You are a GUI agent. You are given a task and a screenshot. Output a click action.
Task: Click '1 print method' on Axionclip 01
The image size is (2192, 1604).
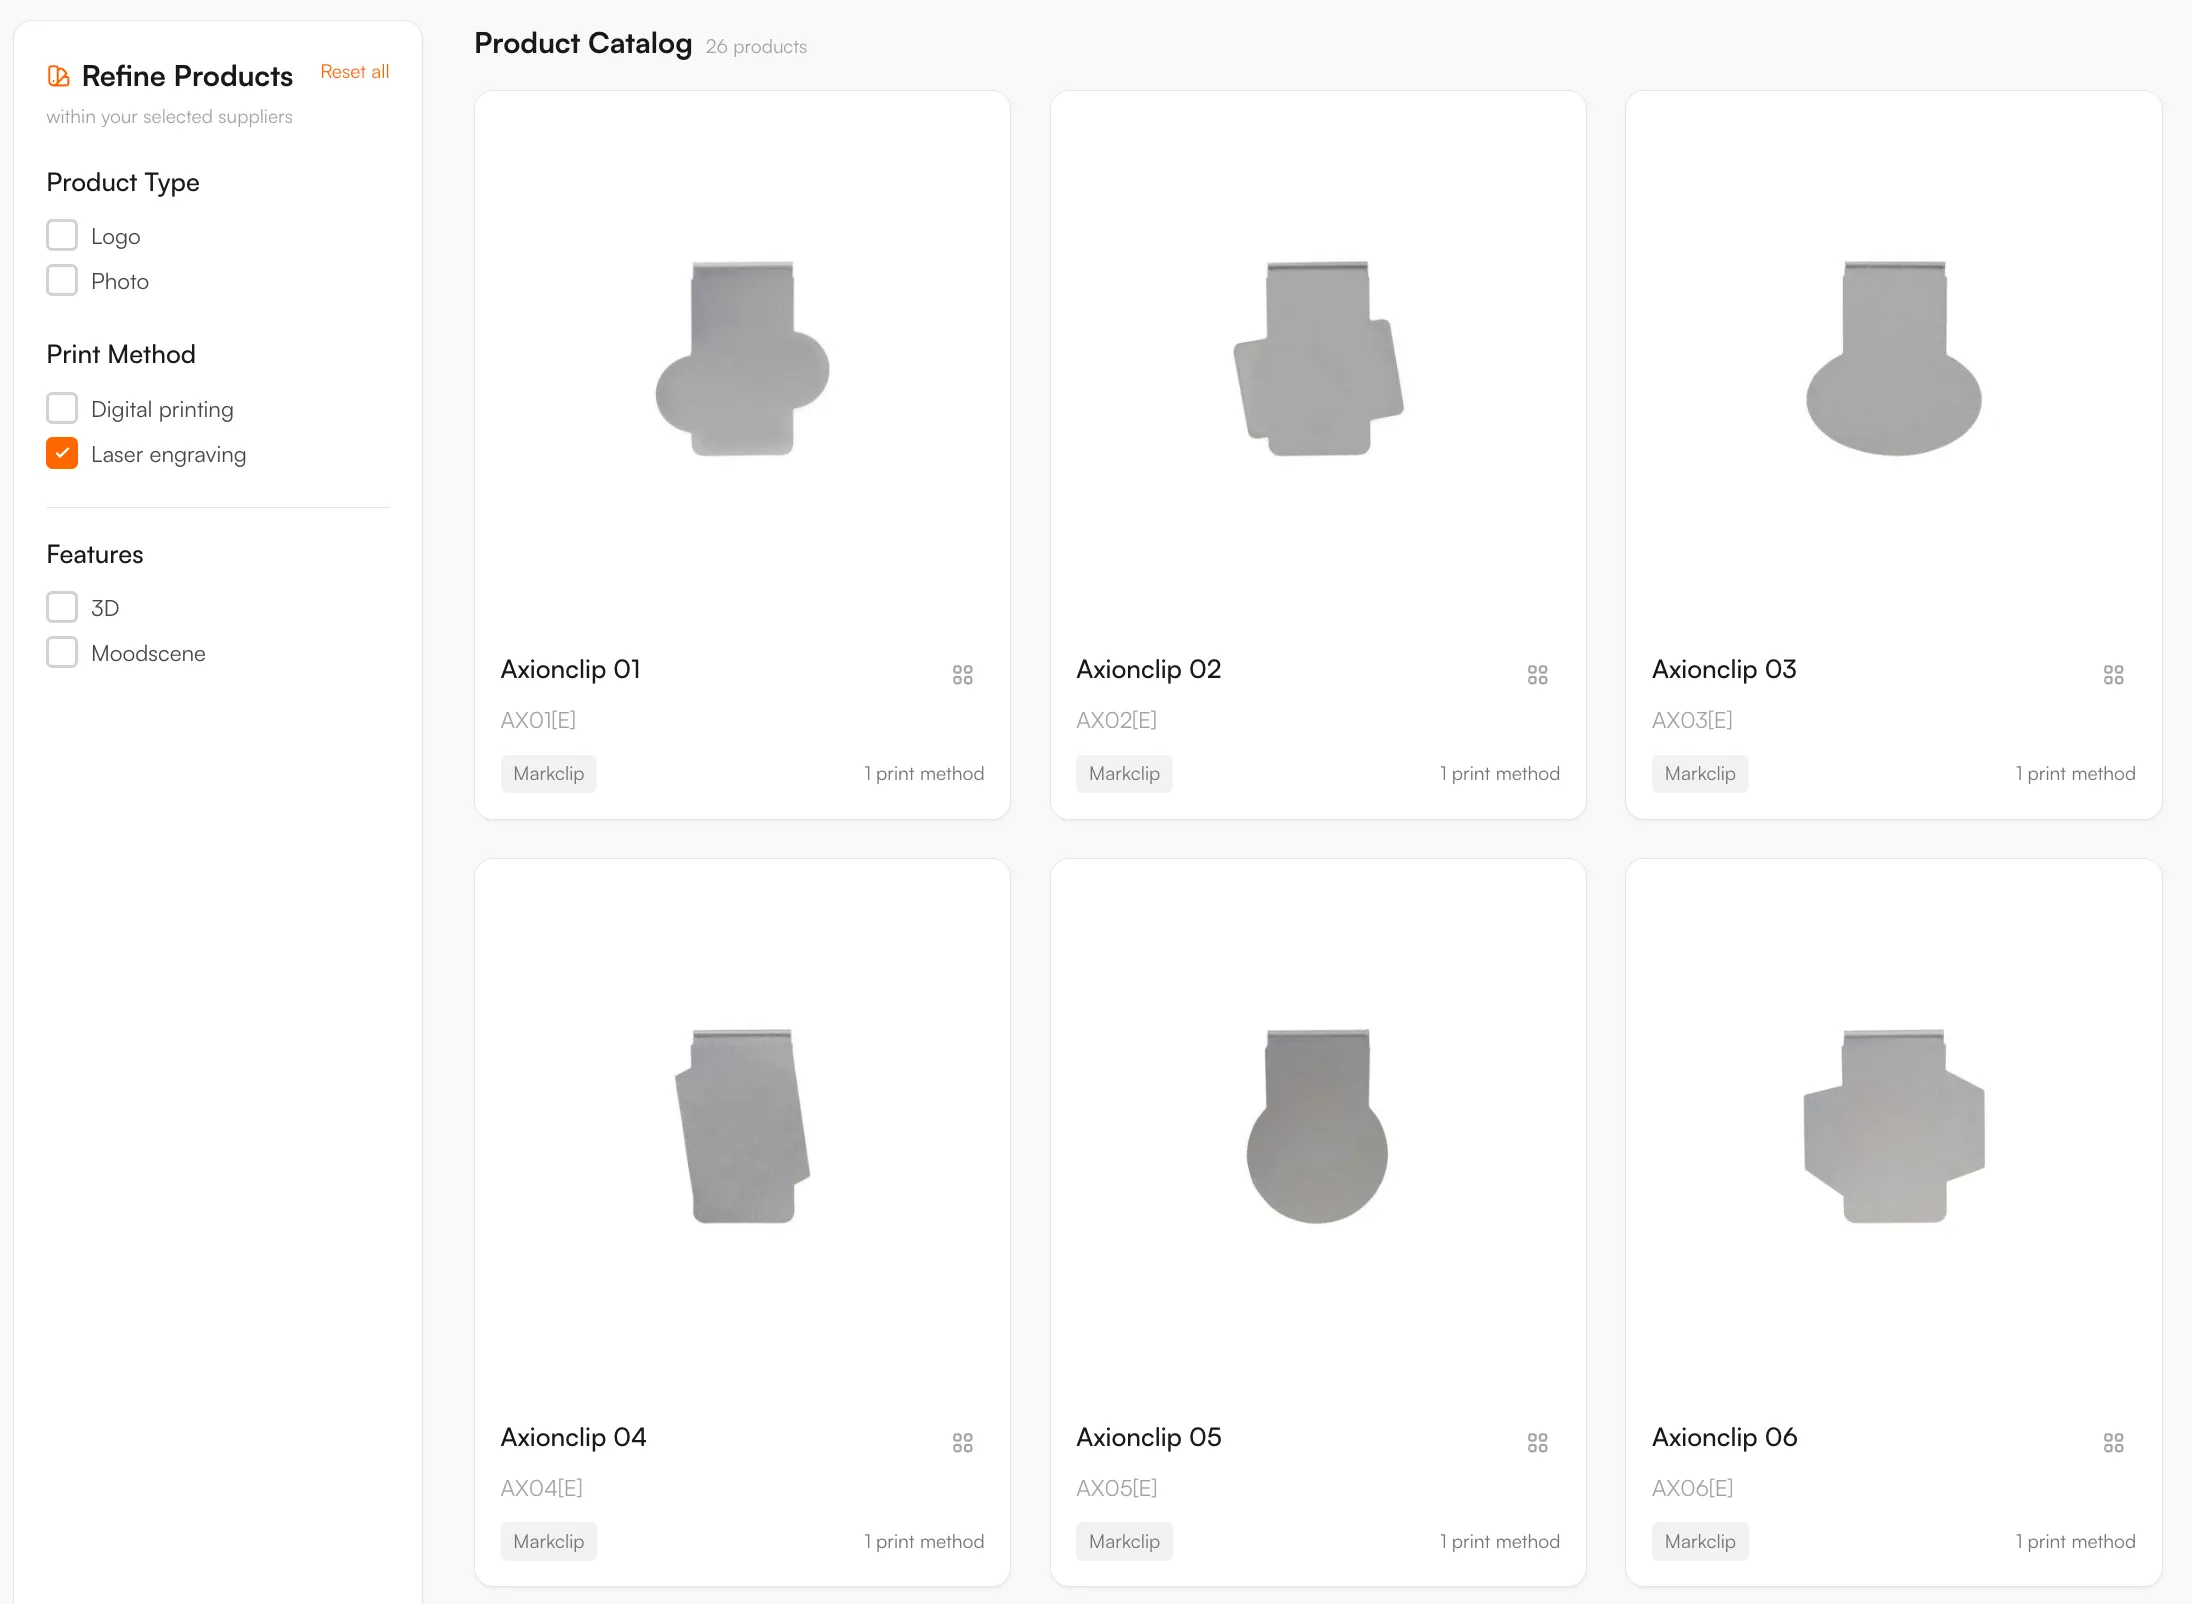click(x=924, y=774)
